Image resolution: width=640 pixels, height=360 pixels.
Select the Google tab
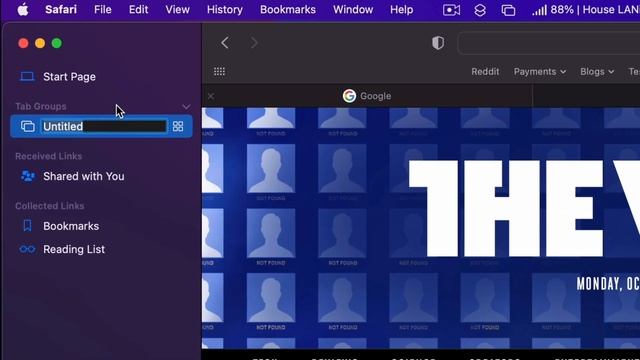pyautogui.click(x=367, y=96)
